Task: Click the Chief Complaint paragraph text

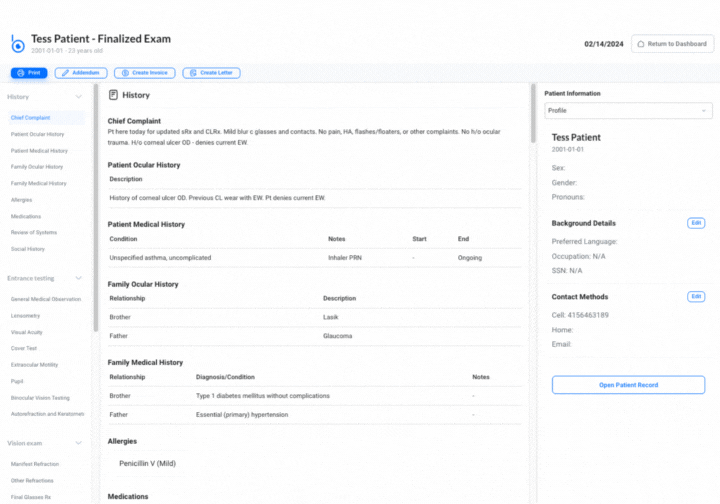Action: pos(304,137)
